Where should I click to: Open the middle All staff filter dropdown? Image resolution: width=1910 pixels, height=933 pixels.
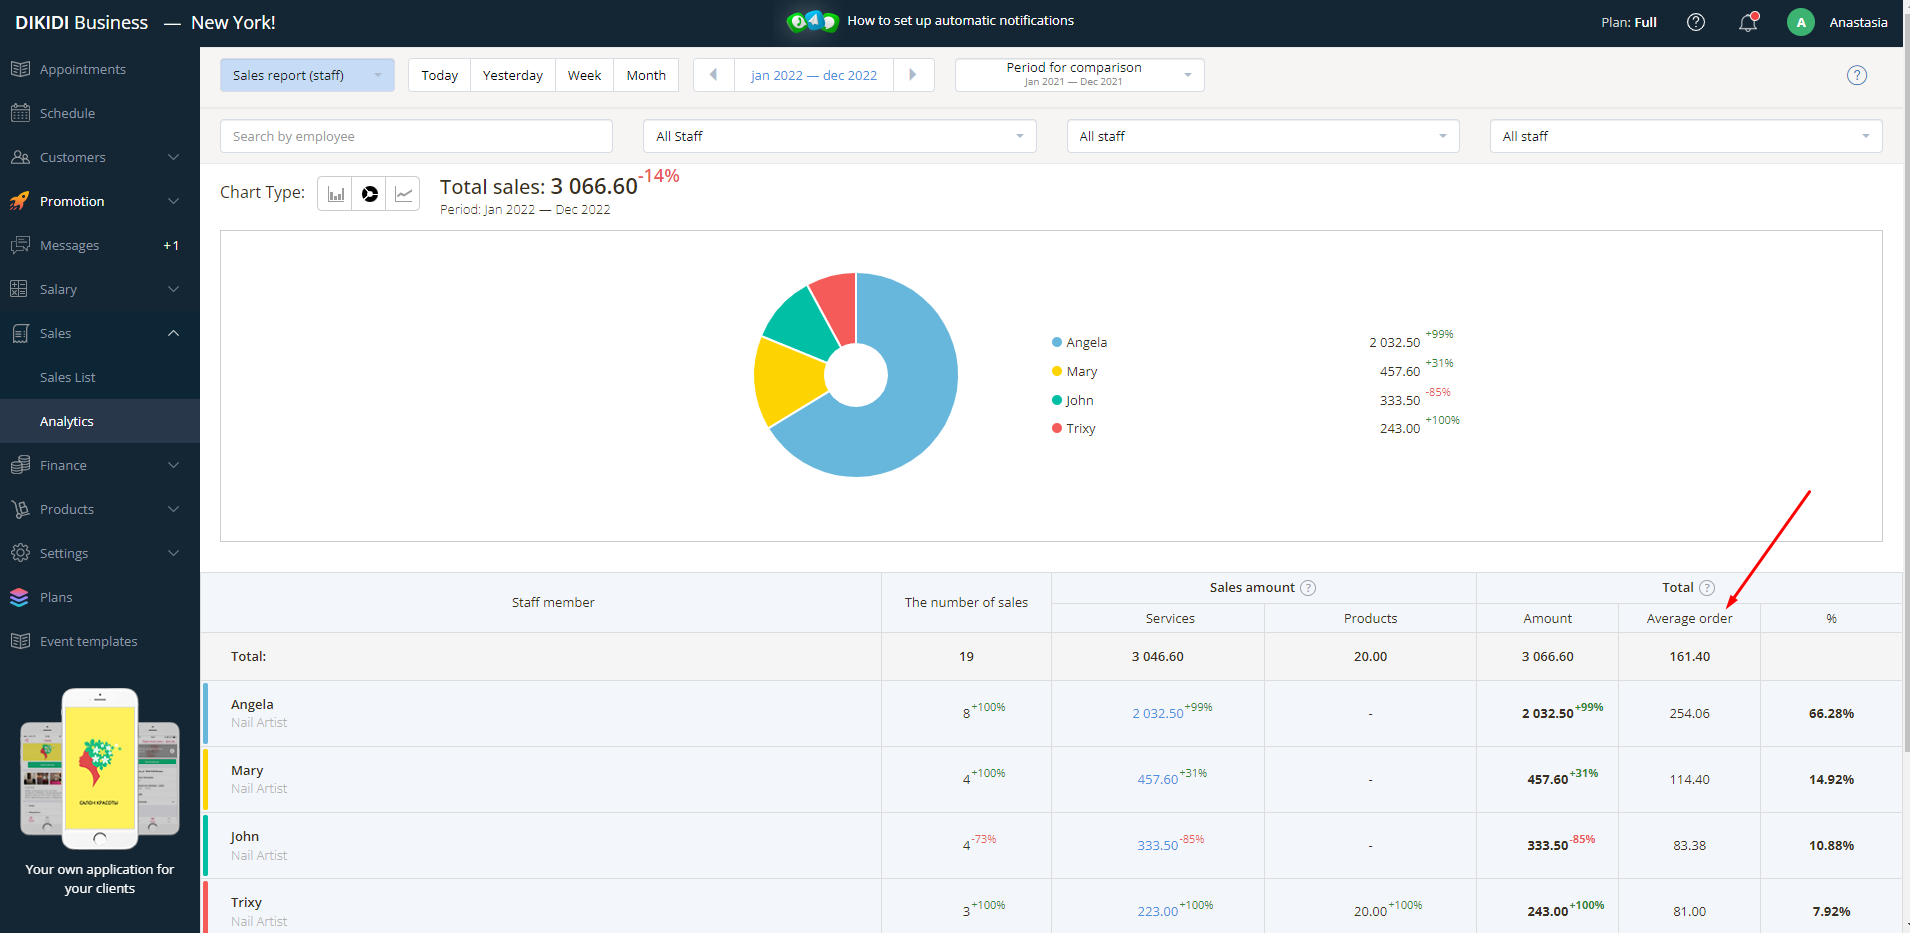point(1263,136)
